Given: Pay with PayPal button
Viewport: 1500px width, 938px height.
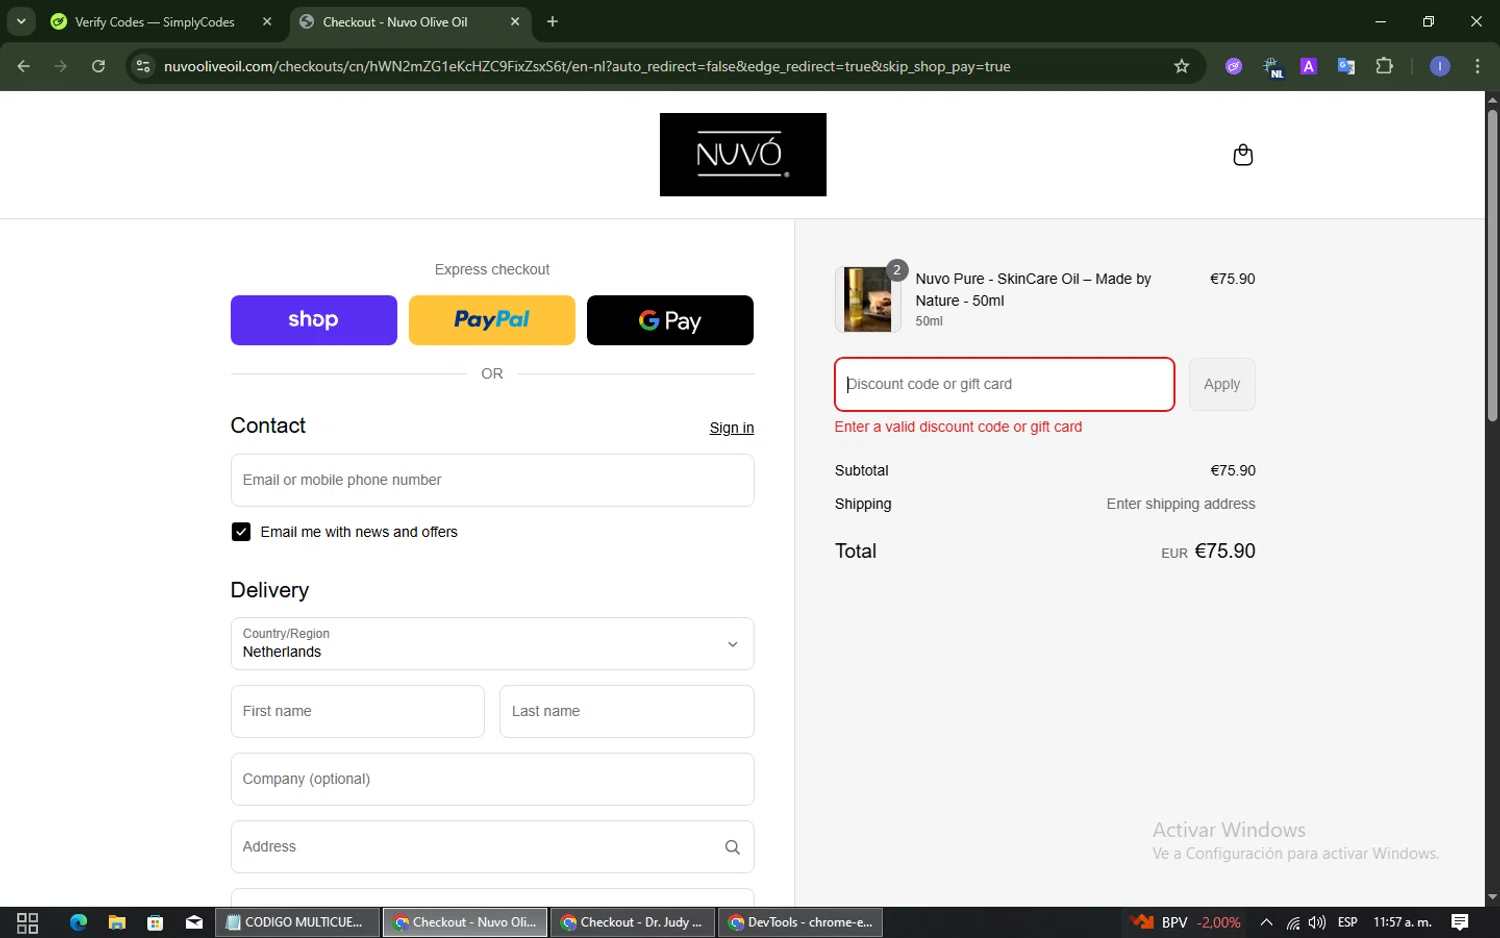Looking at the screenshot, I should click(x=492, y=320).
